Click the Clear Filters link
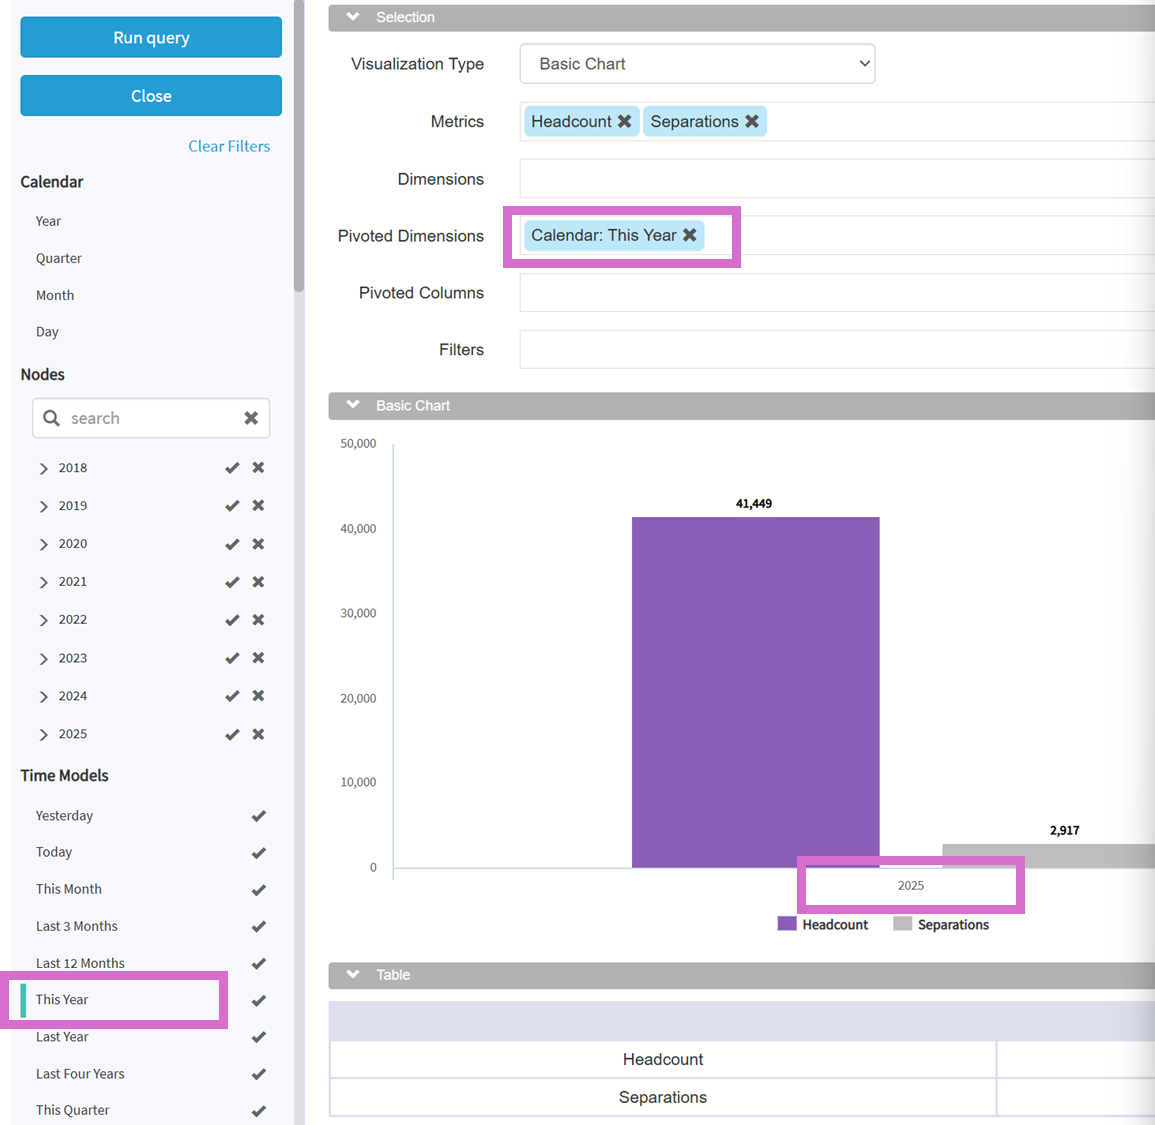 coord(229,146)
